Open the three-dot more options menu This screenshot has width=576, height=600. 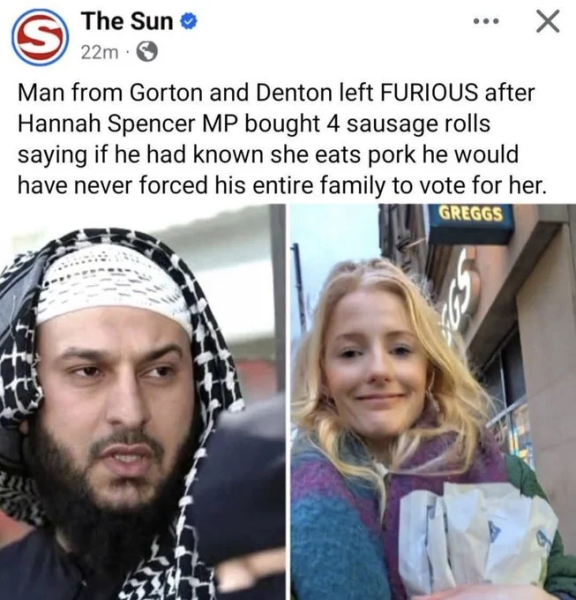tap(486, 21)
